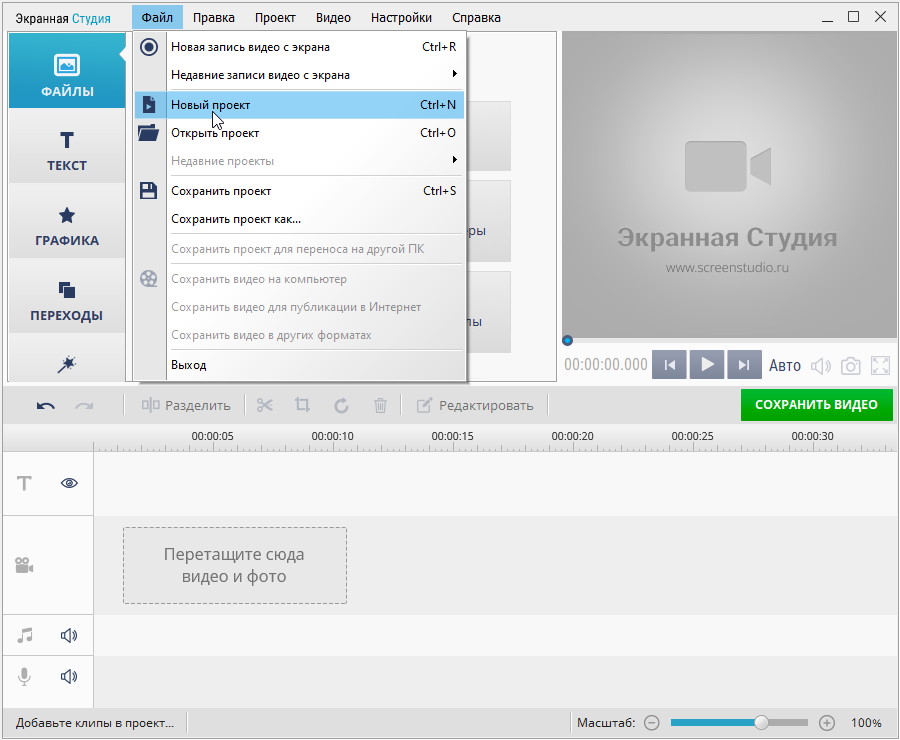Click Сохранить видео в других форматах
The image size is (900, 740).
(x=299, y=335)
